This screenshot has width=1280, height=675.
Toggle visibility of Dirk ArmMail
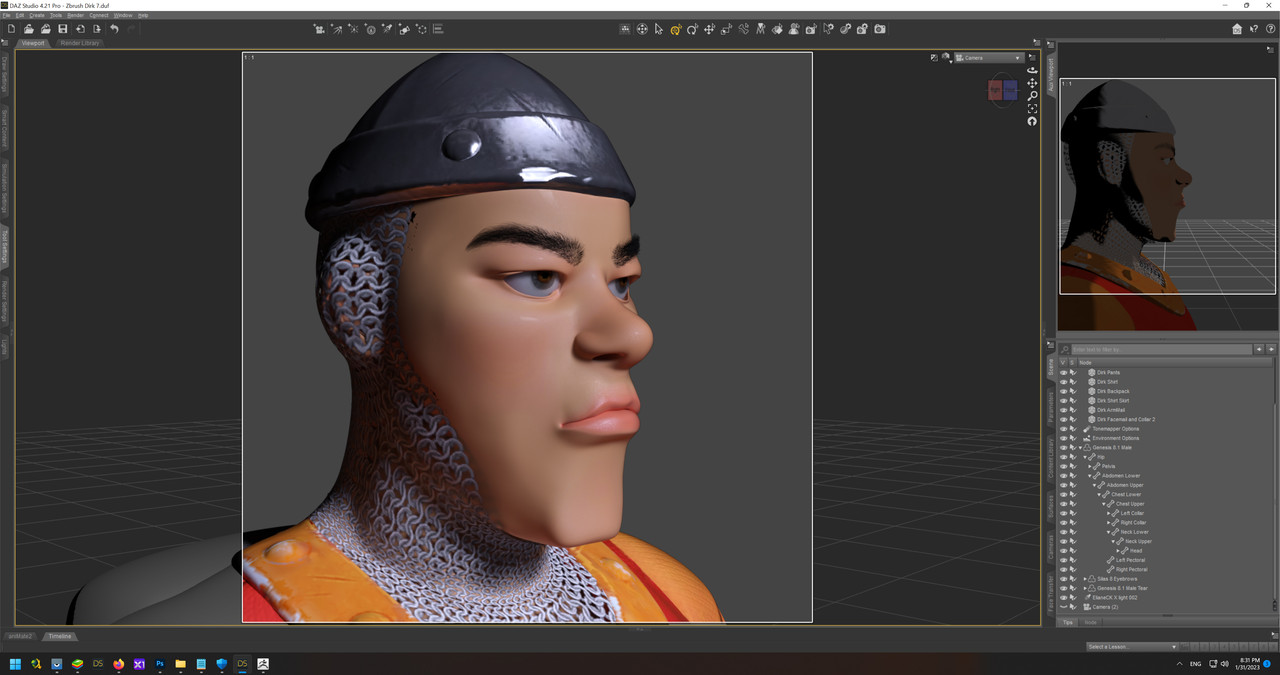point(1063,410)
